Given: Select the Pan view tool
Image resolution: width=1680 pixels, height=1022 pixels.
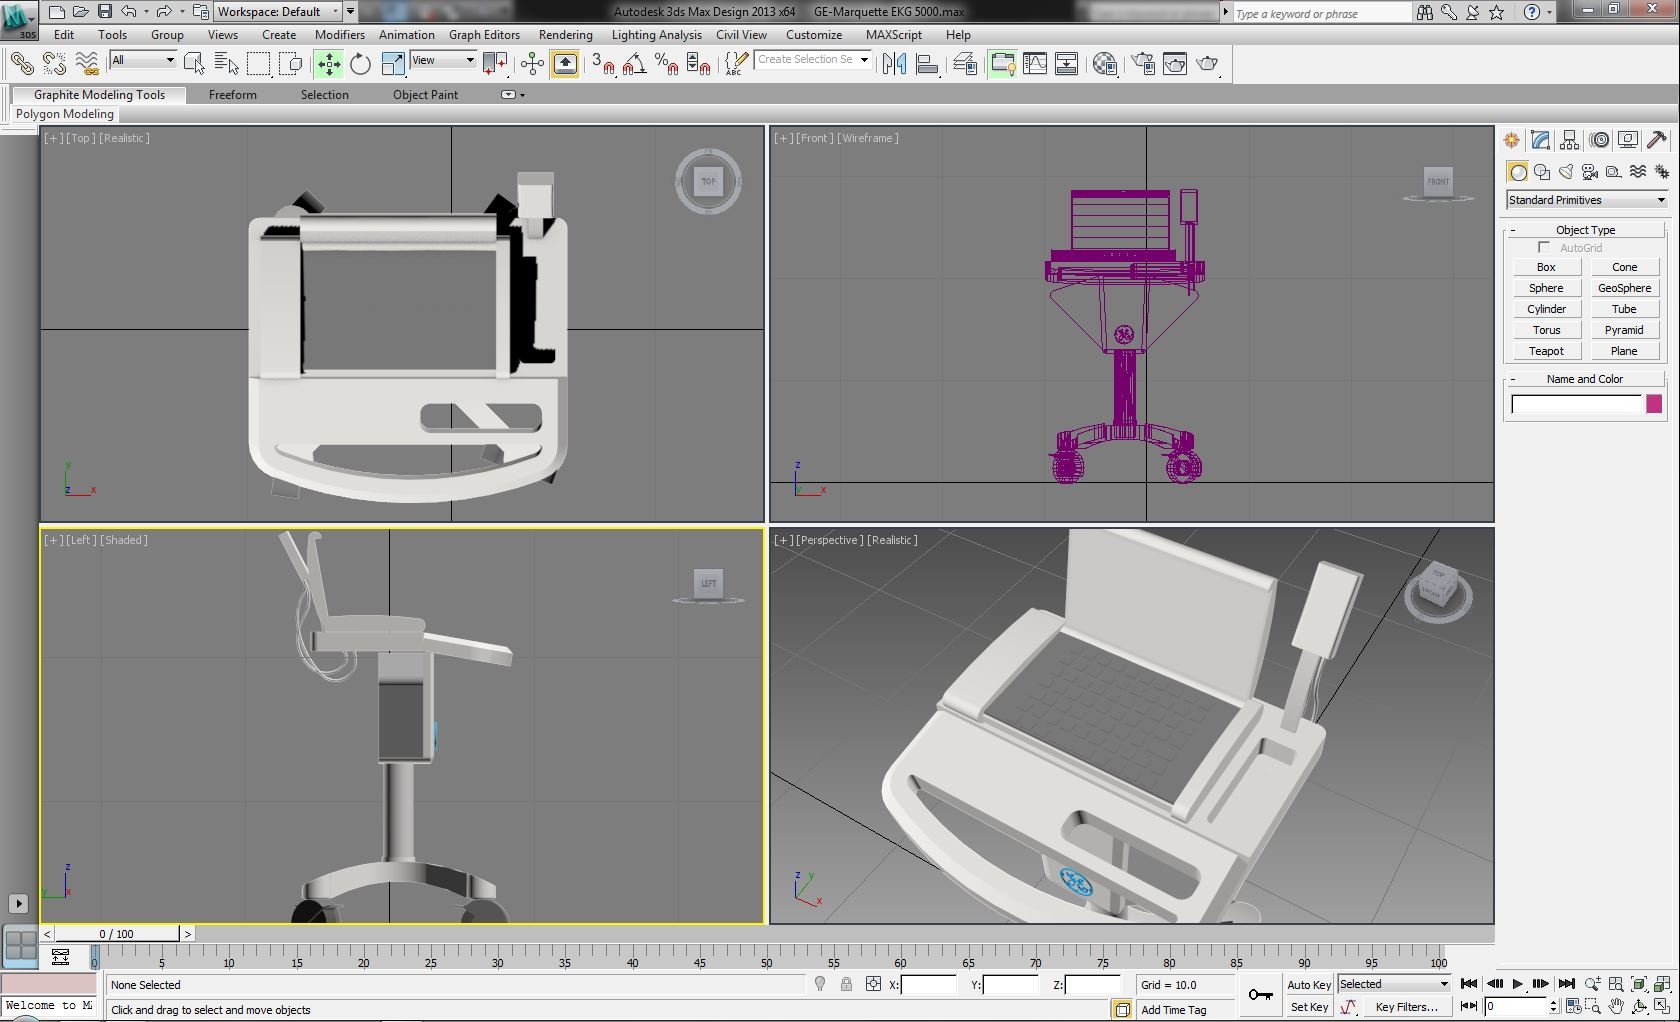Looking at the screenshot, I should 1616,1006.
